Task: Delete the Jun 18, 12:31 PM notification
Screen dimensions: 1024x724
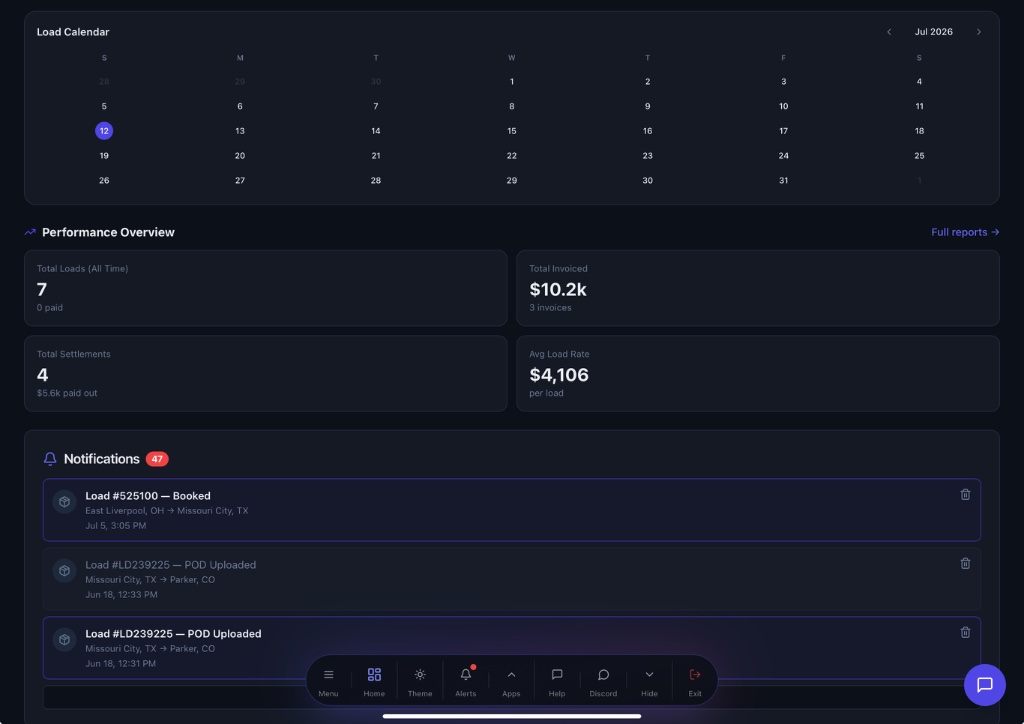Action: tap(965, 633)
